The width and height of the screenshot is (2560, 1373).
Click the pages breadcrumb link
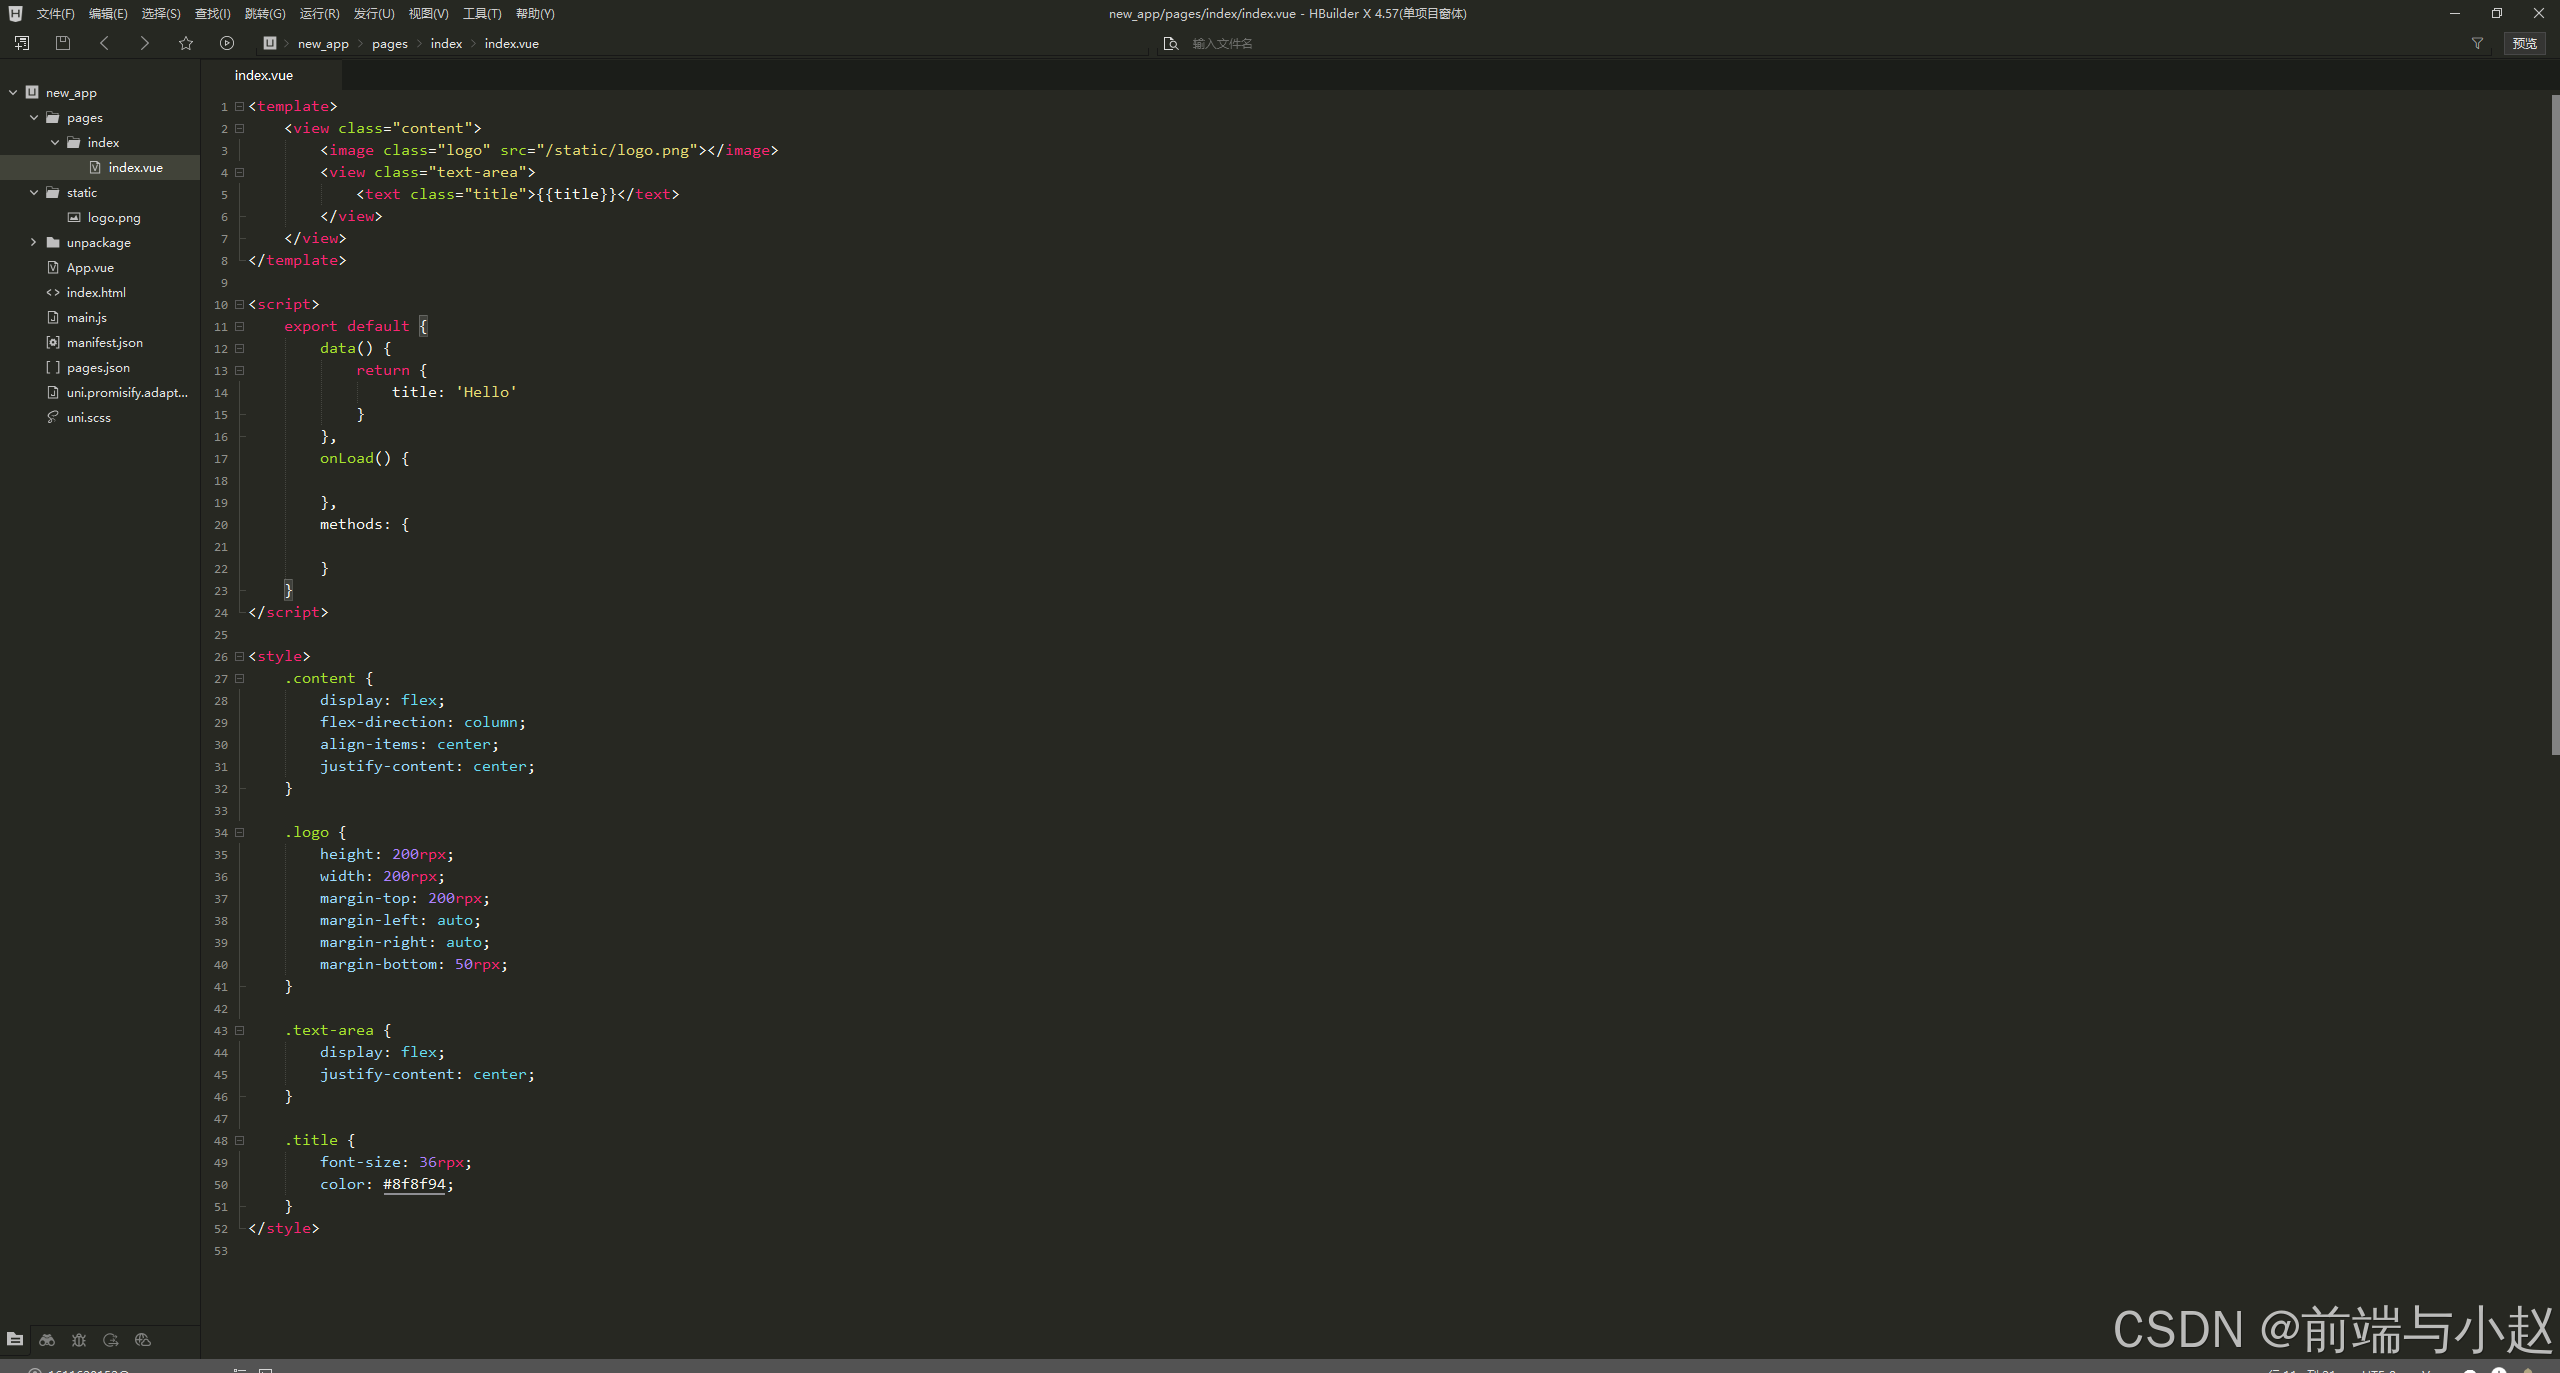390,43
